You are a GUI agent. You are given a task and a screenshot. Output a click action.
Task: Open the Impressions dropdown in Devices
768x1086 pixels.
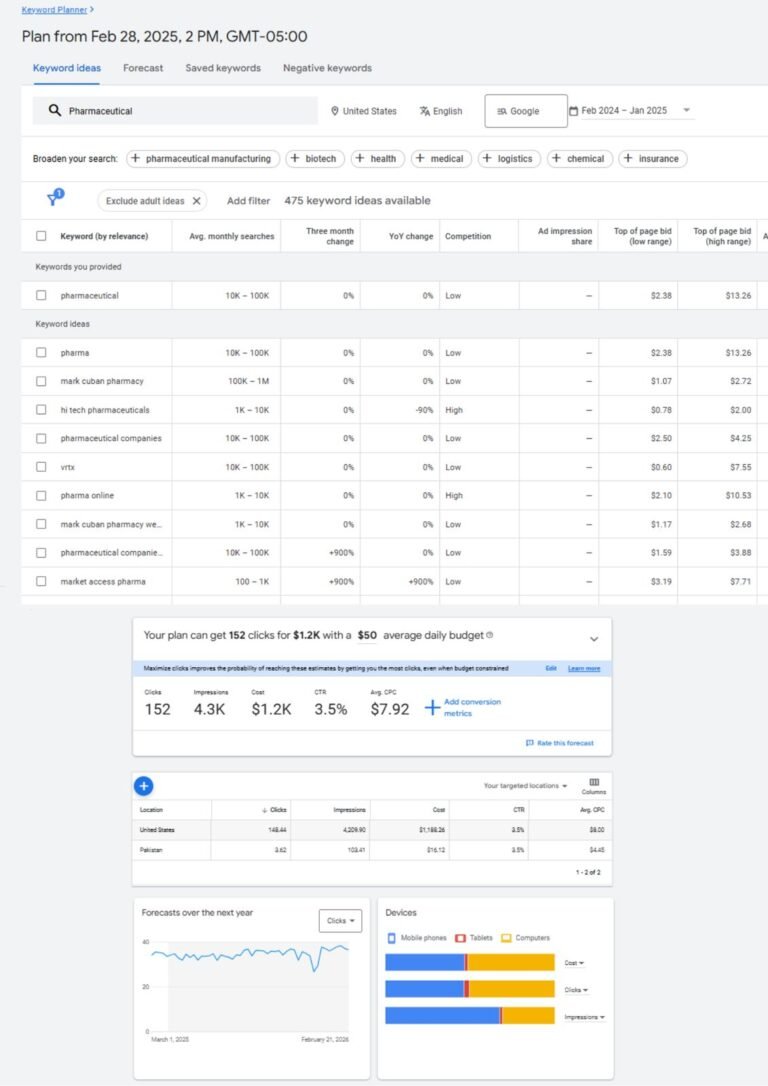pos(584,1017)
